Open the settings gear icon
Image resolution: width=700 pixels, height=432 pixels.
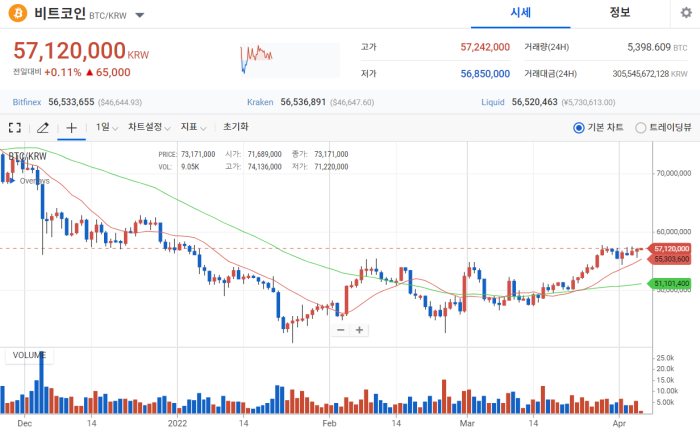click(686, 12)
